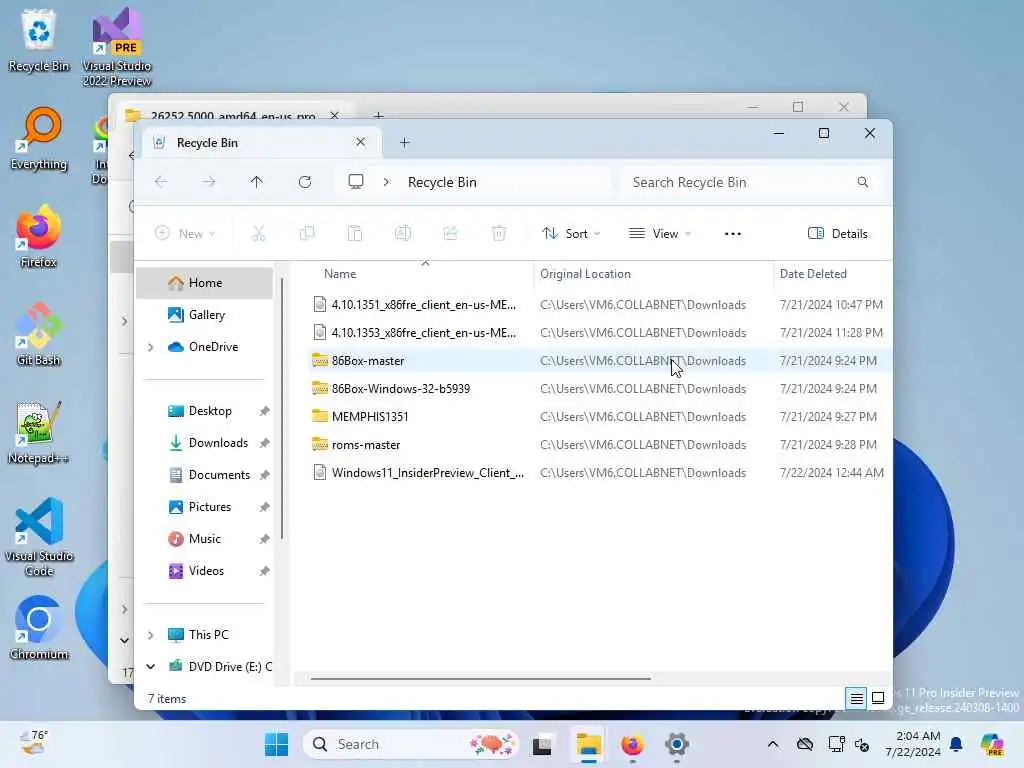The image size is (1024, 768).
Task: Click the PC icon in address bar
Action: click(x=356, y=182)
